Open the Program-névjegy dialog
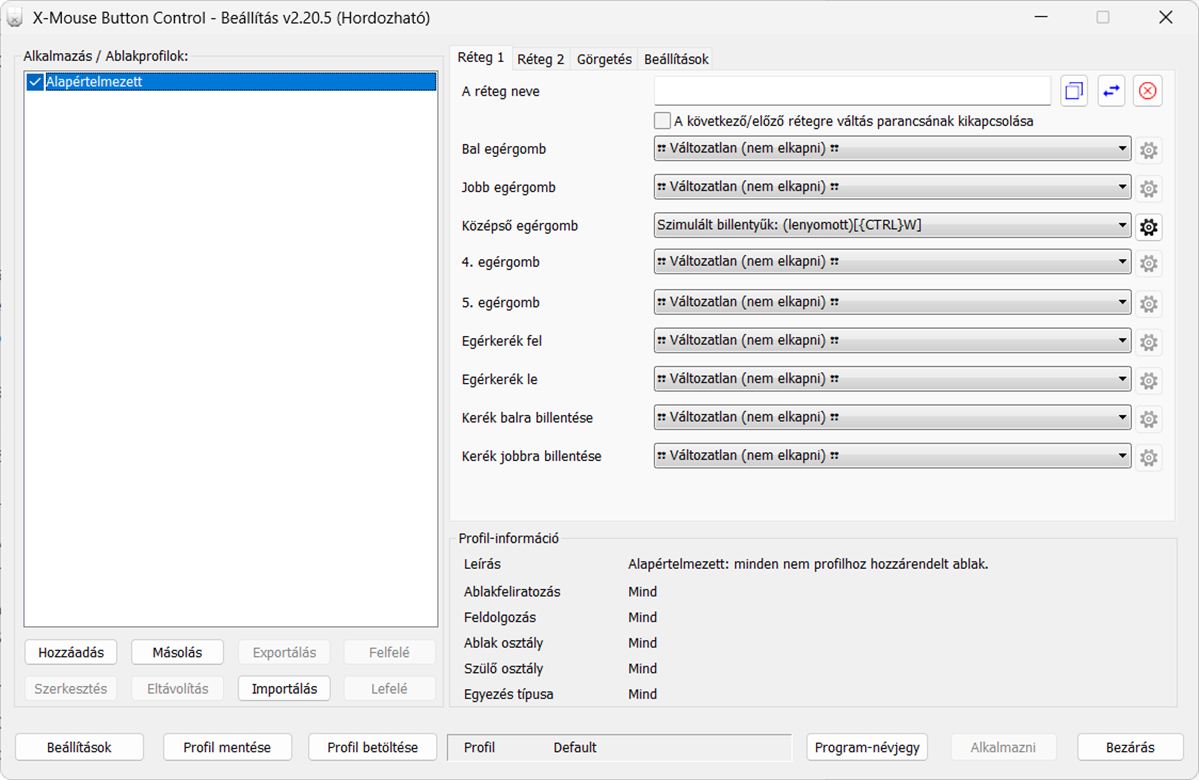The height and width of the screenshot is (780, 1199). (x=867, y=747)
